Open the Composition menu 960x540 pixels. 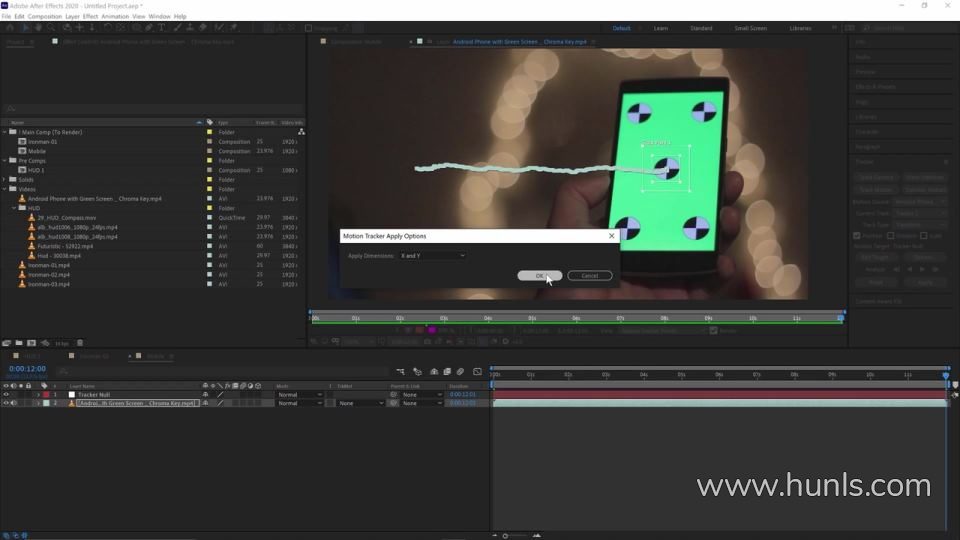click(44, 17)
